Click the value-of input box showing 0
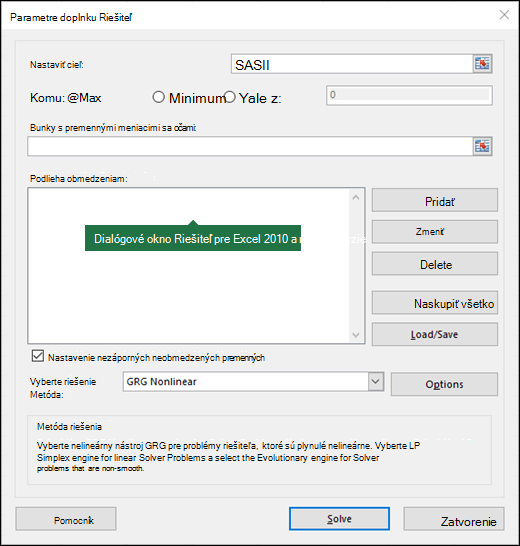 (x=409, y=95)
